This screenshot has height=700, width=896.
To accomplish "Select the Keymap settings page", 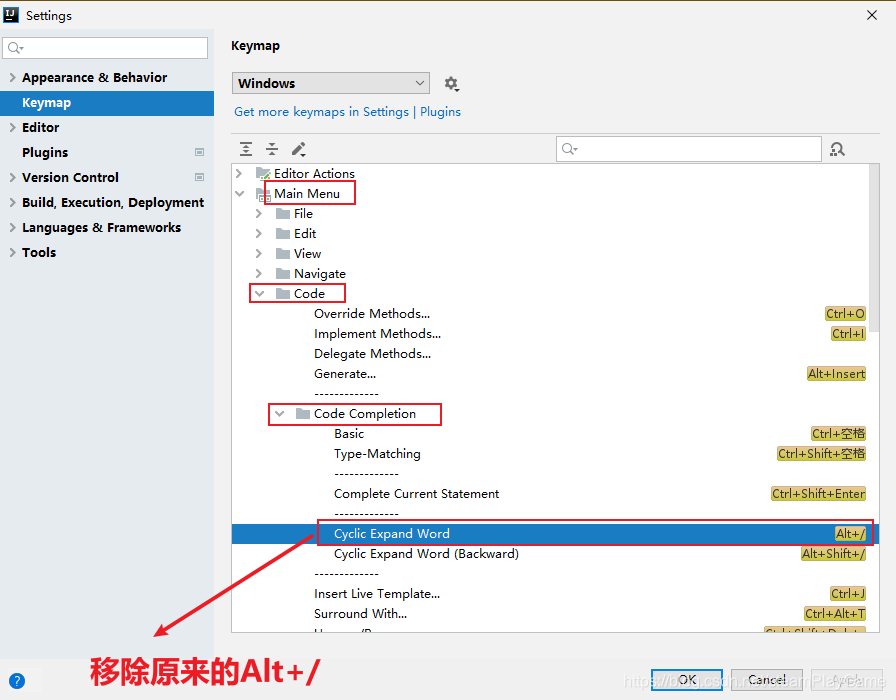I will [x=107, y=103].
